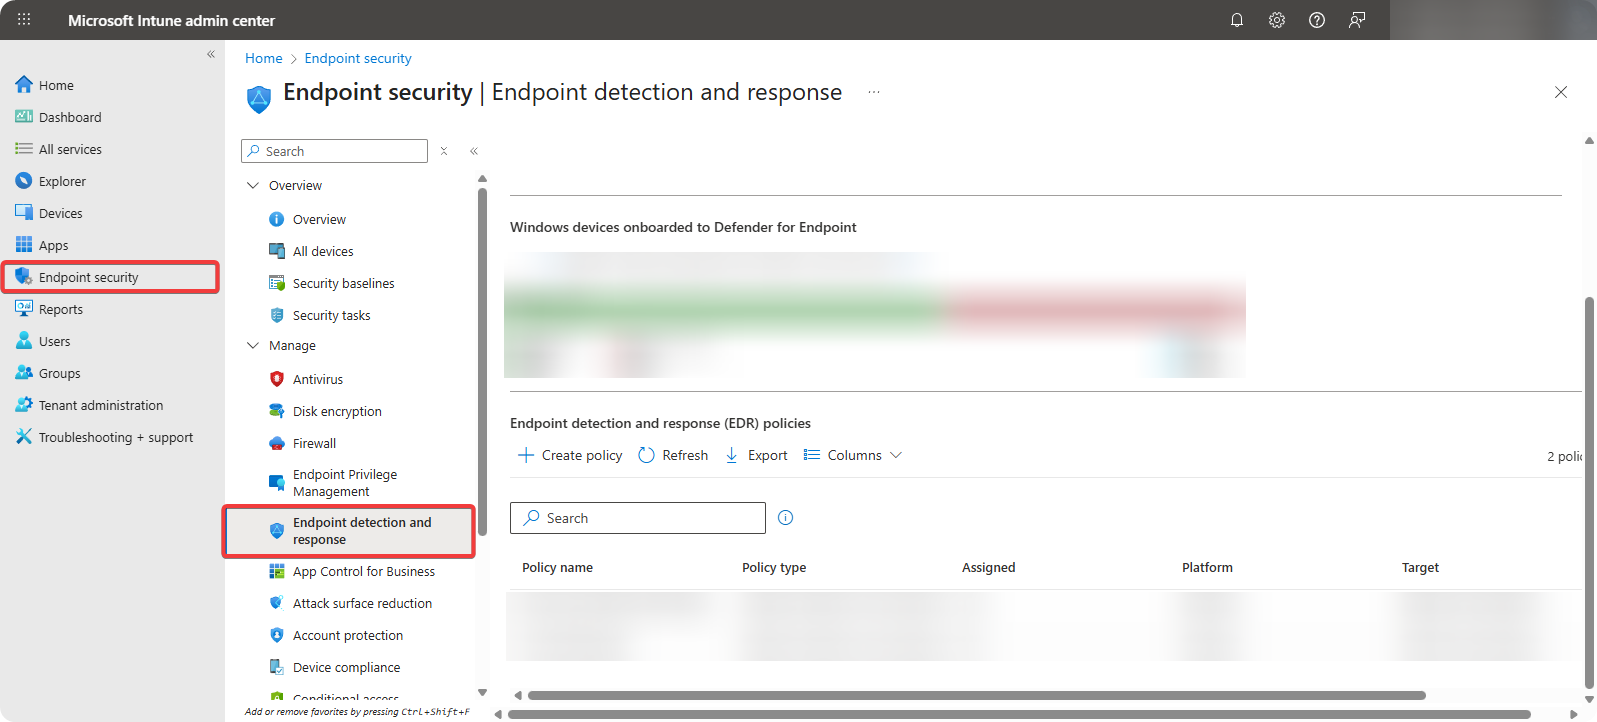Clear the blade menu search with X
This screenshot has width=1597, height=722.
(444, 151)
